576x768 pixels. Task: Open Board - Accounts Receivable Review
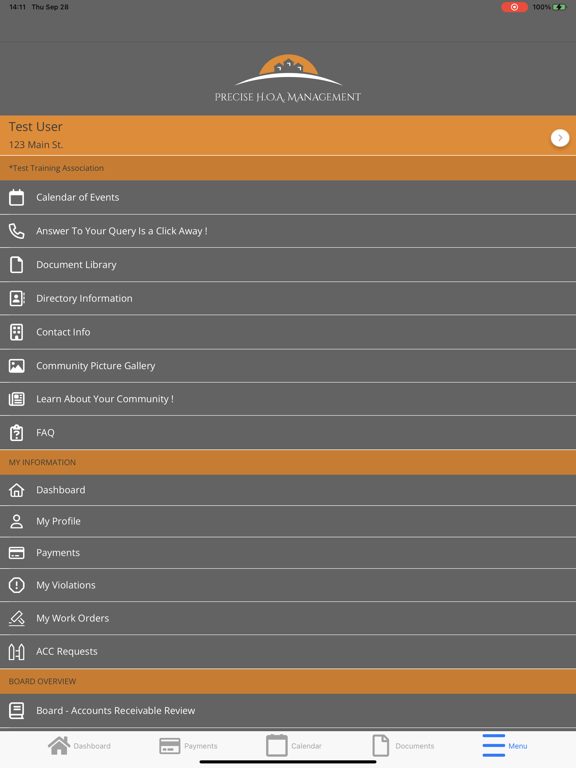[x=288, y=711]
